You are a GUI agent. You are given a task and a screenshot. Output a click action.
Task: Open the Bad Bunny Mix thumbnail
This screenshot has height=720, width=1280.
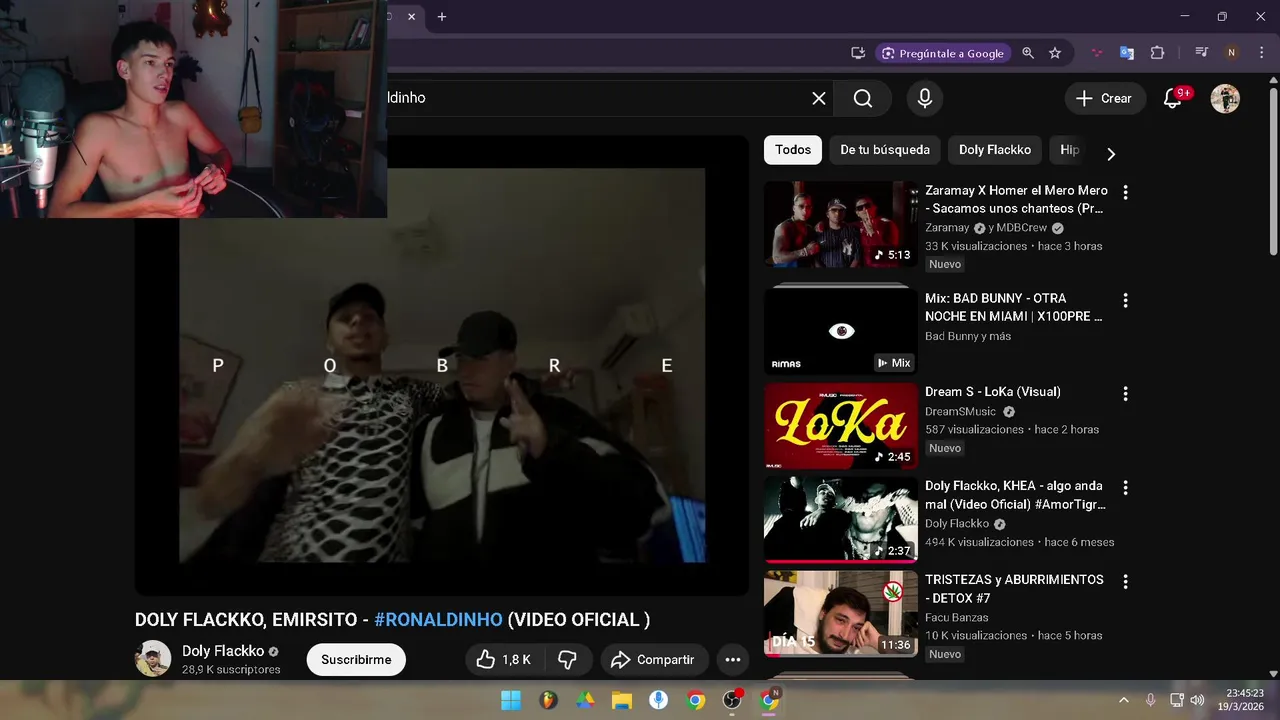[840, 332]
